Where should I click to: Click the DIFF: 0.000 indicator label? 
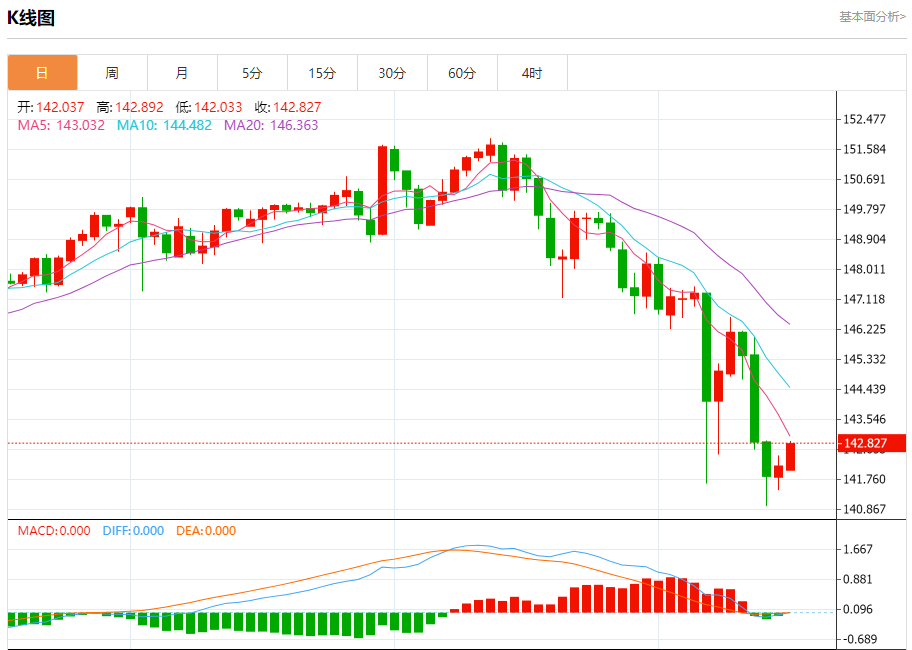click(x=133, y=531)
